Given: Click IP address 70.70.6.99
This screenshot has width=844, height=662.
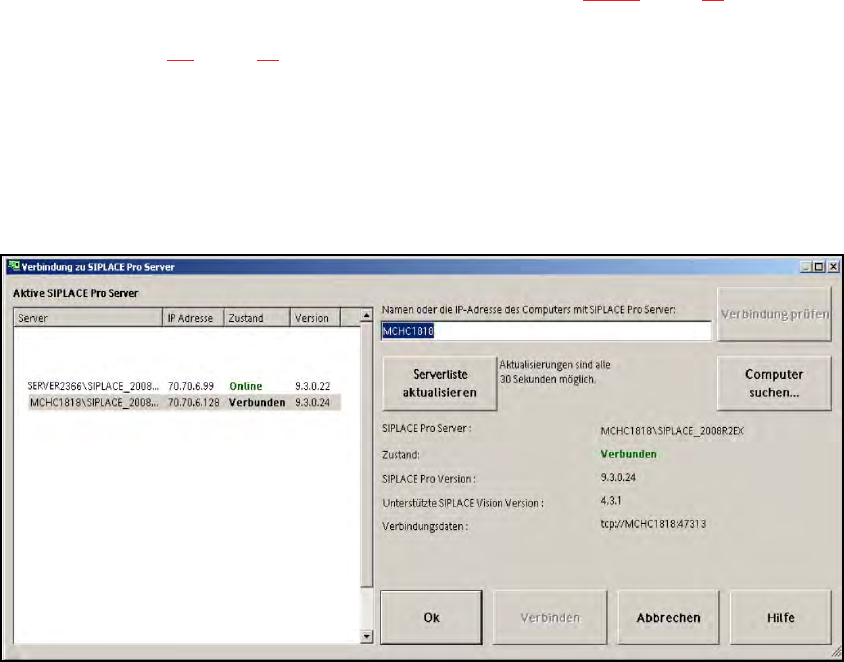Looking at the screenshot, I should click(191, 386).
